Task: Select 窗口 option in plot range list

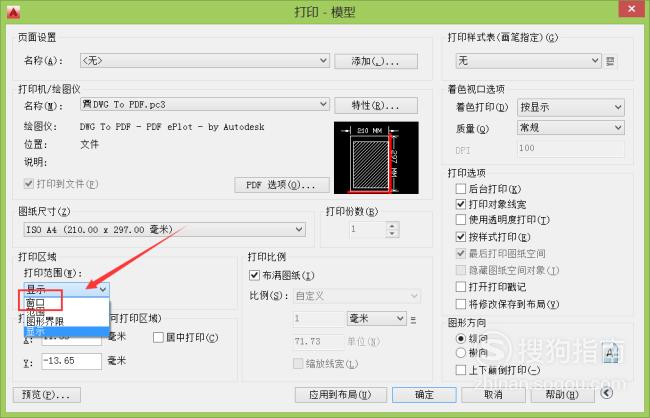Action: coord(67,302)
